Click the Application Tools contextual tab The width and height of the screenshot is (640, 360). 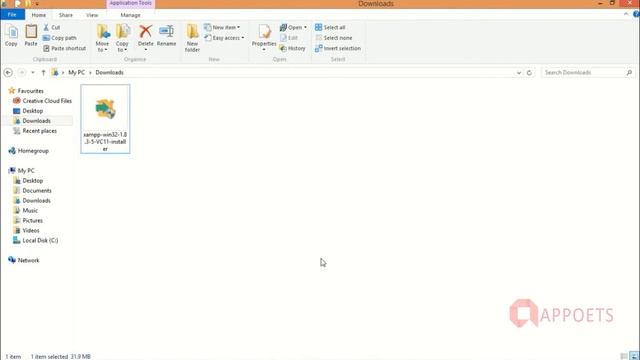coord(131,3)
